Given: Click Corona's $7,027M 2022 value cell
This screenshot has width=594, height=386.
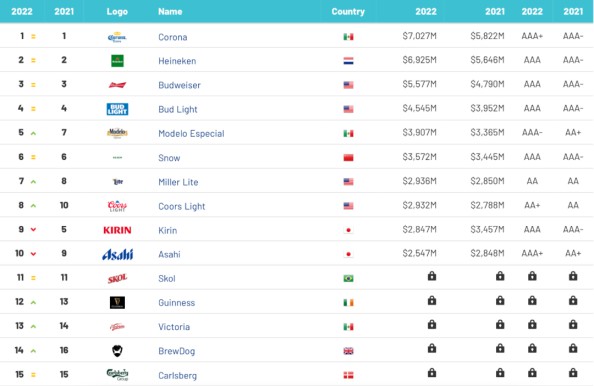Looking at the screenshot, I should point(419,36).
